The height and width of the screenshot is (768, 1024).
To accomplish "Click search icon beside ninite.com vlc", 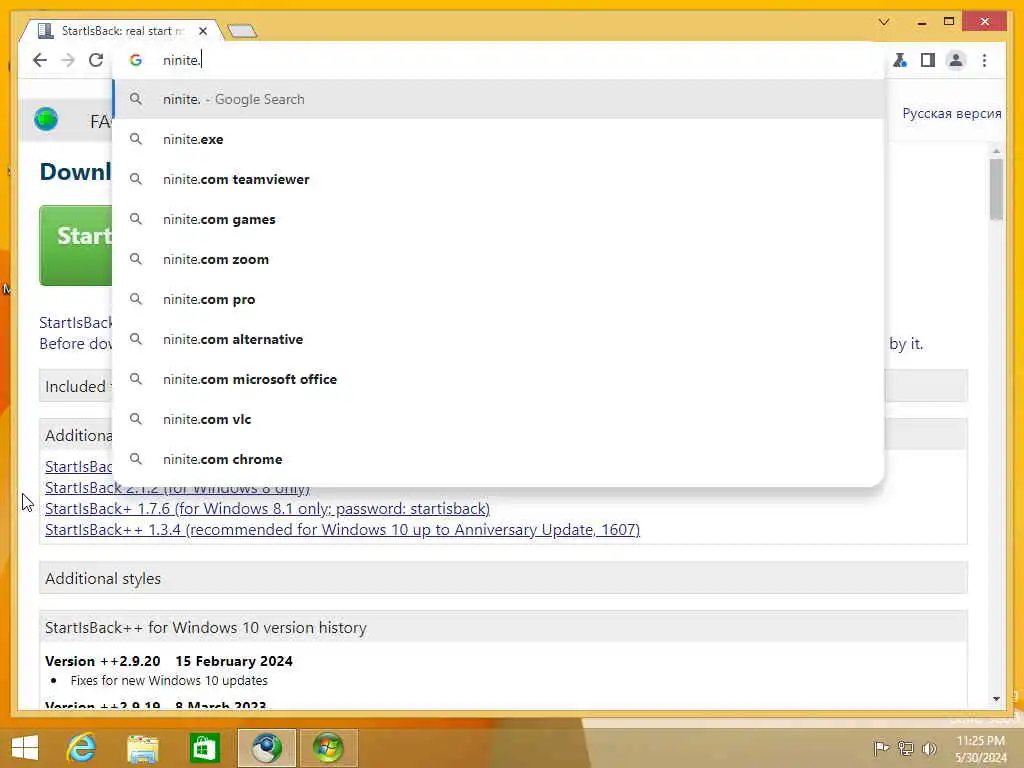I will [135, 419].
